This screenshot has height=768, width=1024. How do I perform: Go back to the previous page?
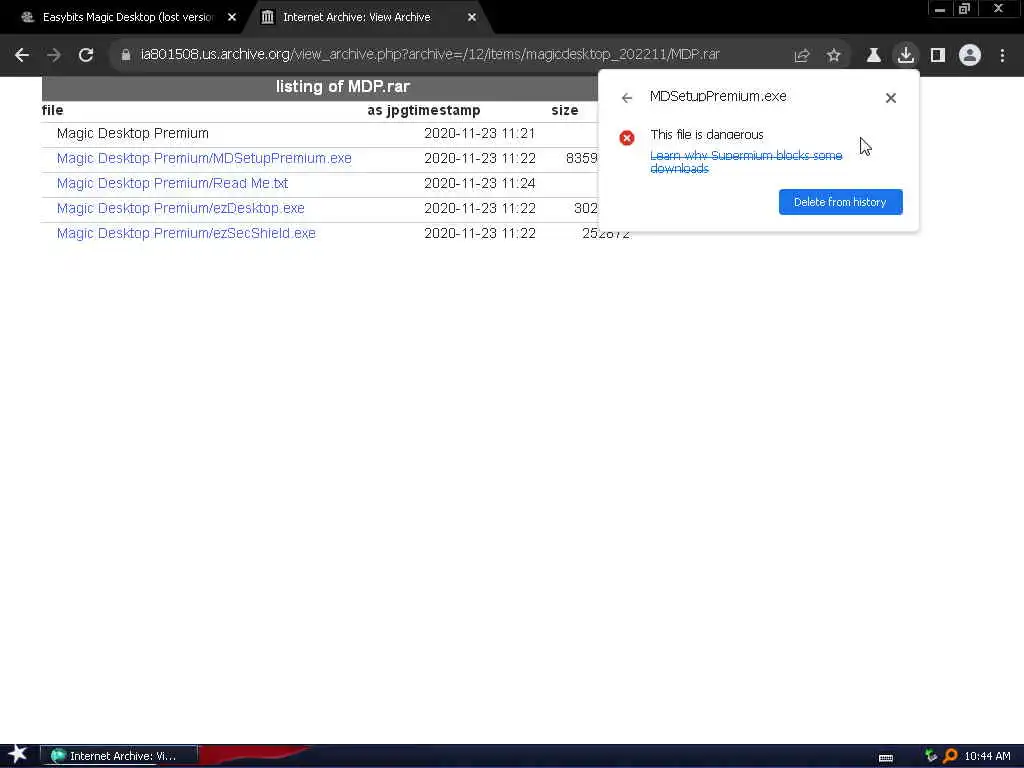coord(22,55)
